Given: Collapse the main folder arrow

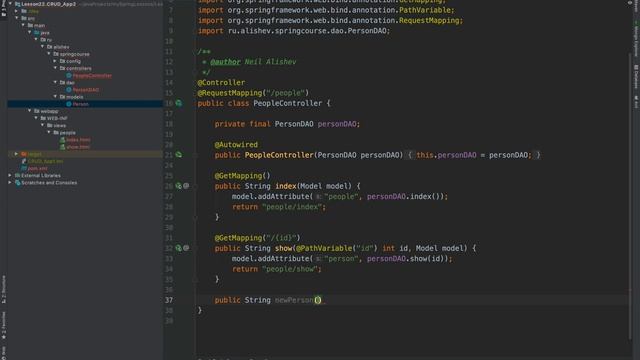Looking at the screenshot, I should point(23,25).
